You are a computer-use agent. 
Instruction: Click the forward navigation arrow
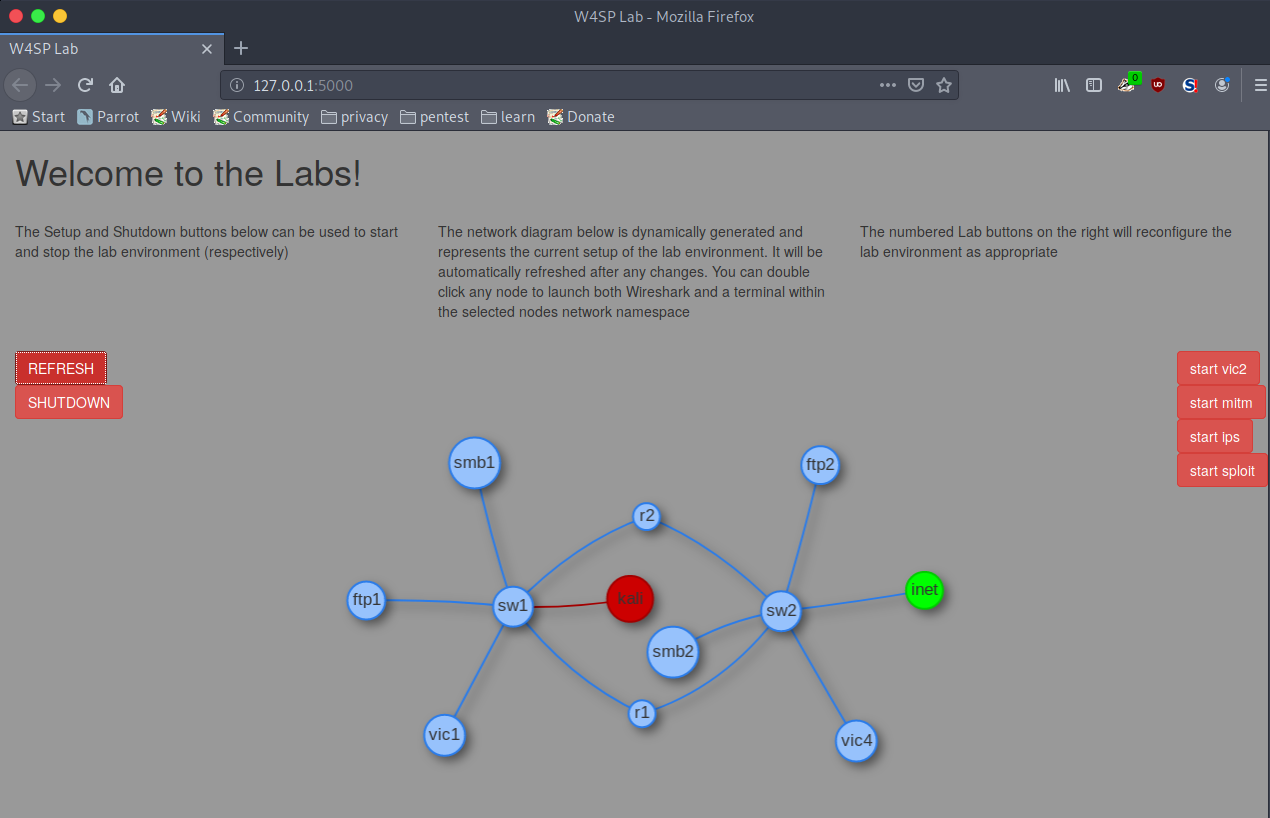tap(53, 85)
